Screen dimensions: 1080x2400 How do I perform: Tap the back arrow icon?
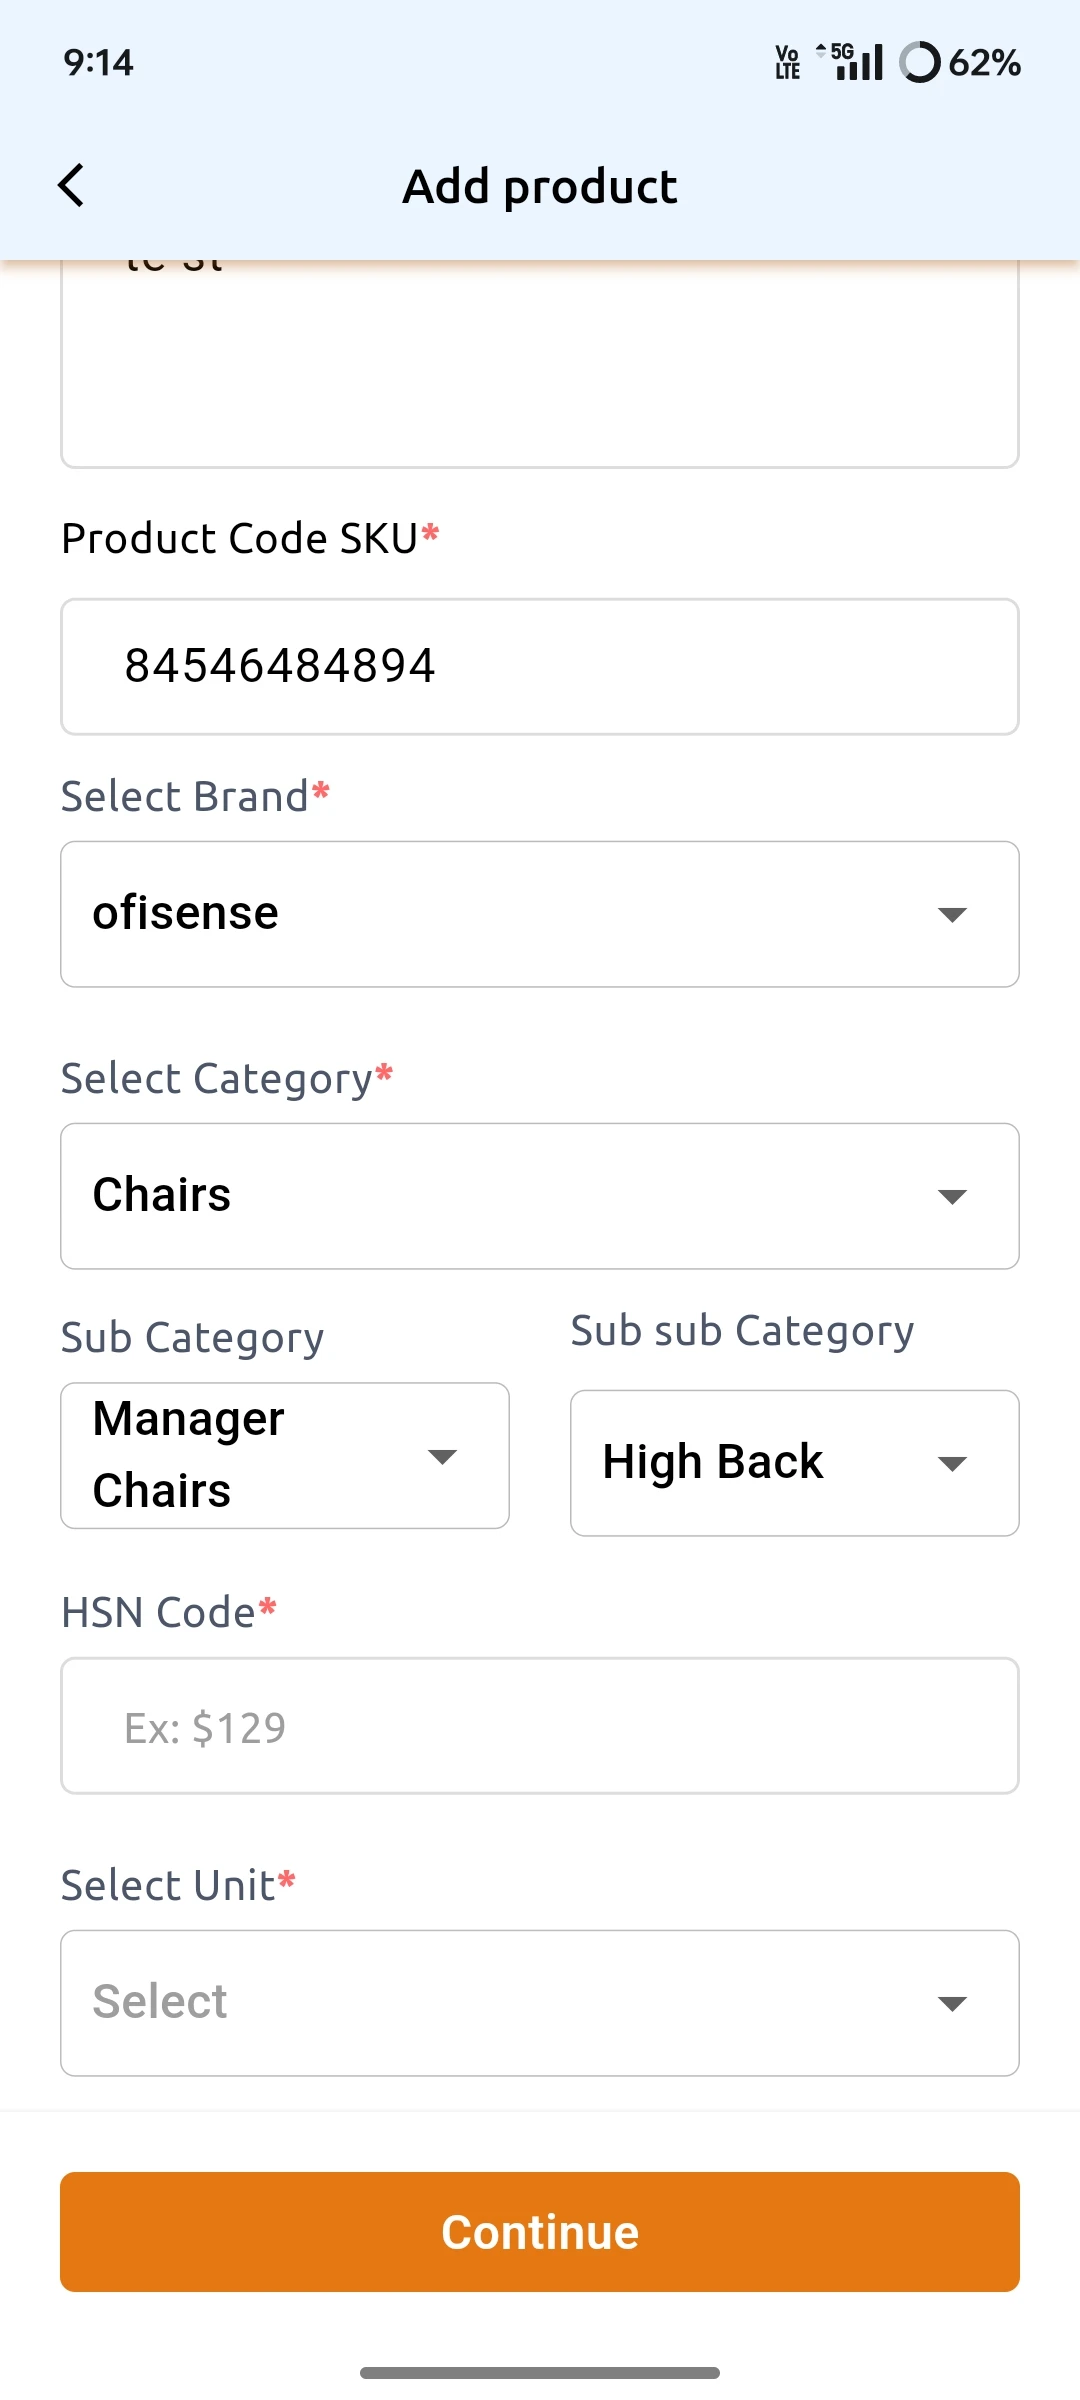click(71, 186)
